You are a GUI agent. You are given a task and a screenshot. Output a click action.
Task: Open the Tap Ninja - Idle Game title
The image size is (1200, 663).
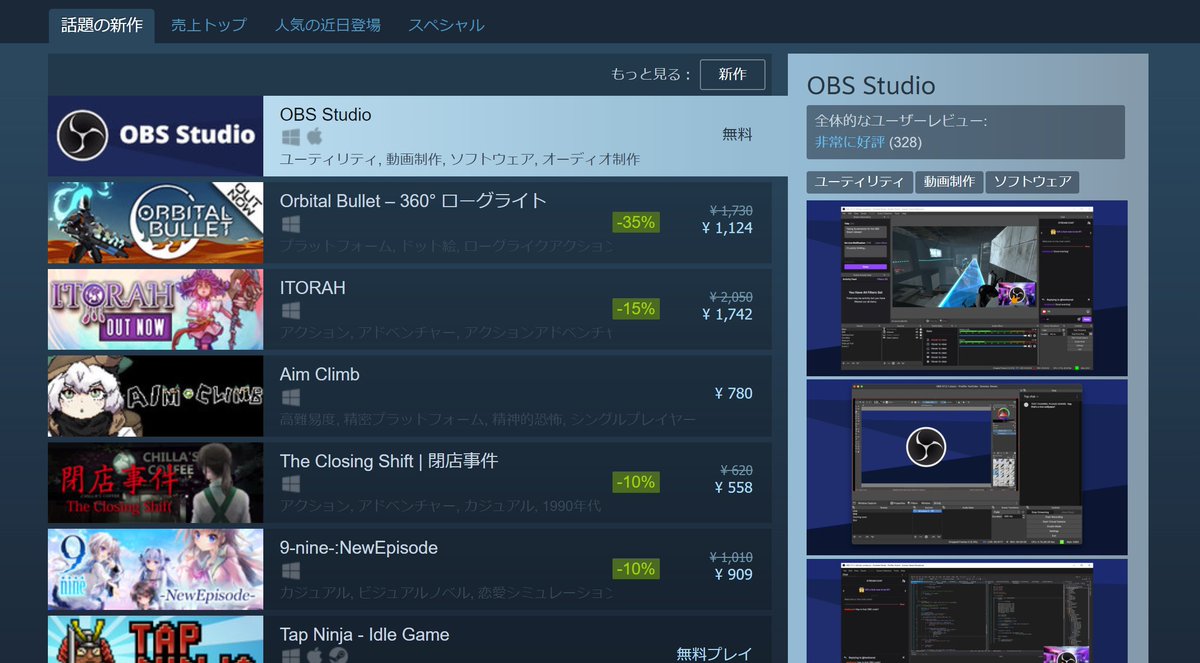pyautogui.click(x=364, y=635)
